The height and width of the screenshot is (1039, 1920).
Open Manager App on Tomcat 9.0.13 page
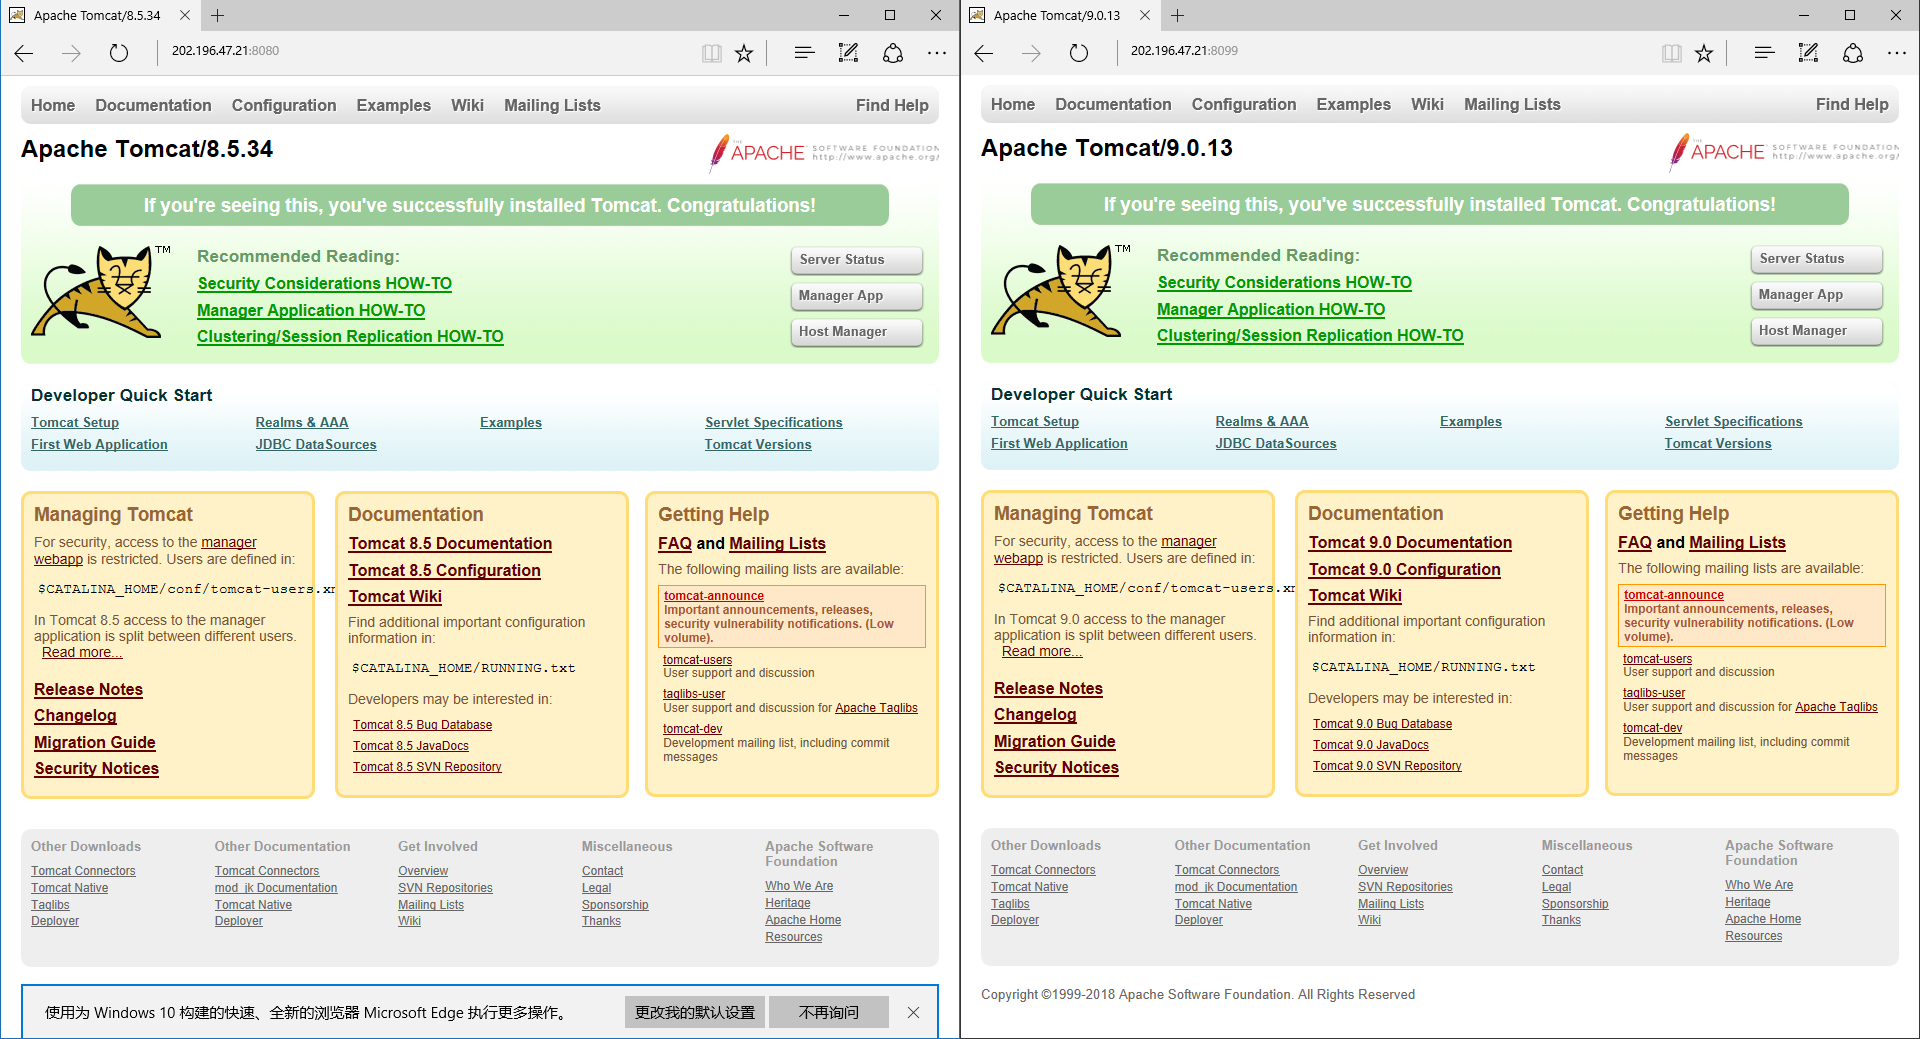pos(1816,295)
